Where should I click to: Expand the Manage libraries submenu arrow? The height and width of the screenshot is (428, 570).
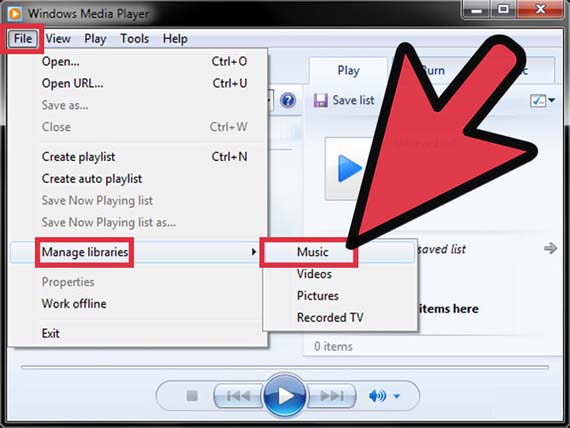pos(254,252)
